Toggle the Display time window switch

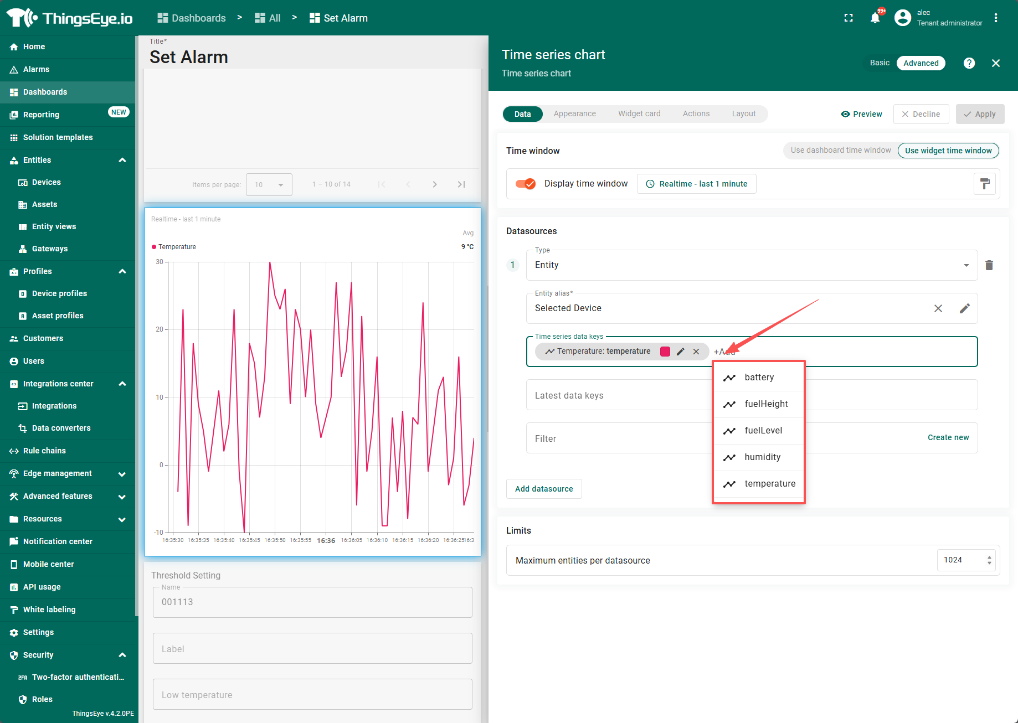point(525,184)
